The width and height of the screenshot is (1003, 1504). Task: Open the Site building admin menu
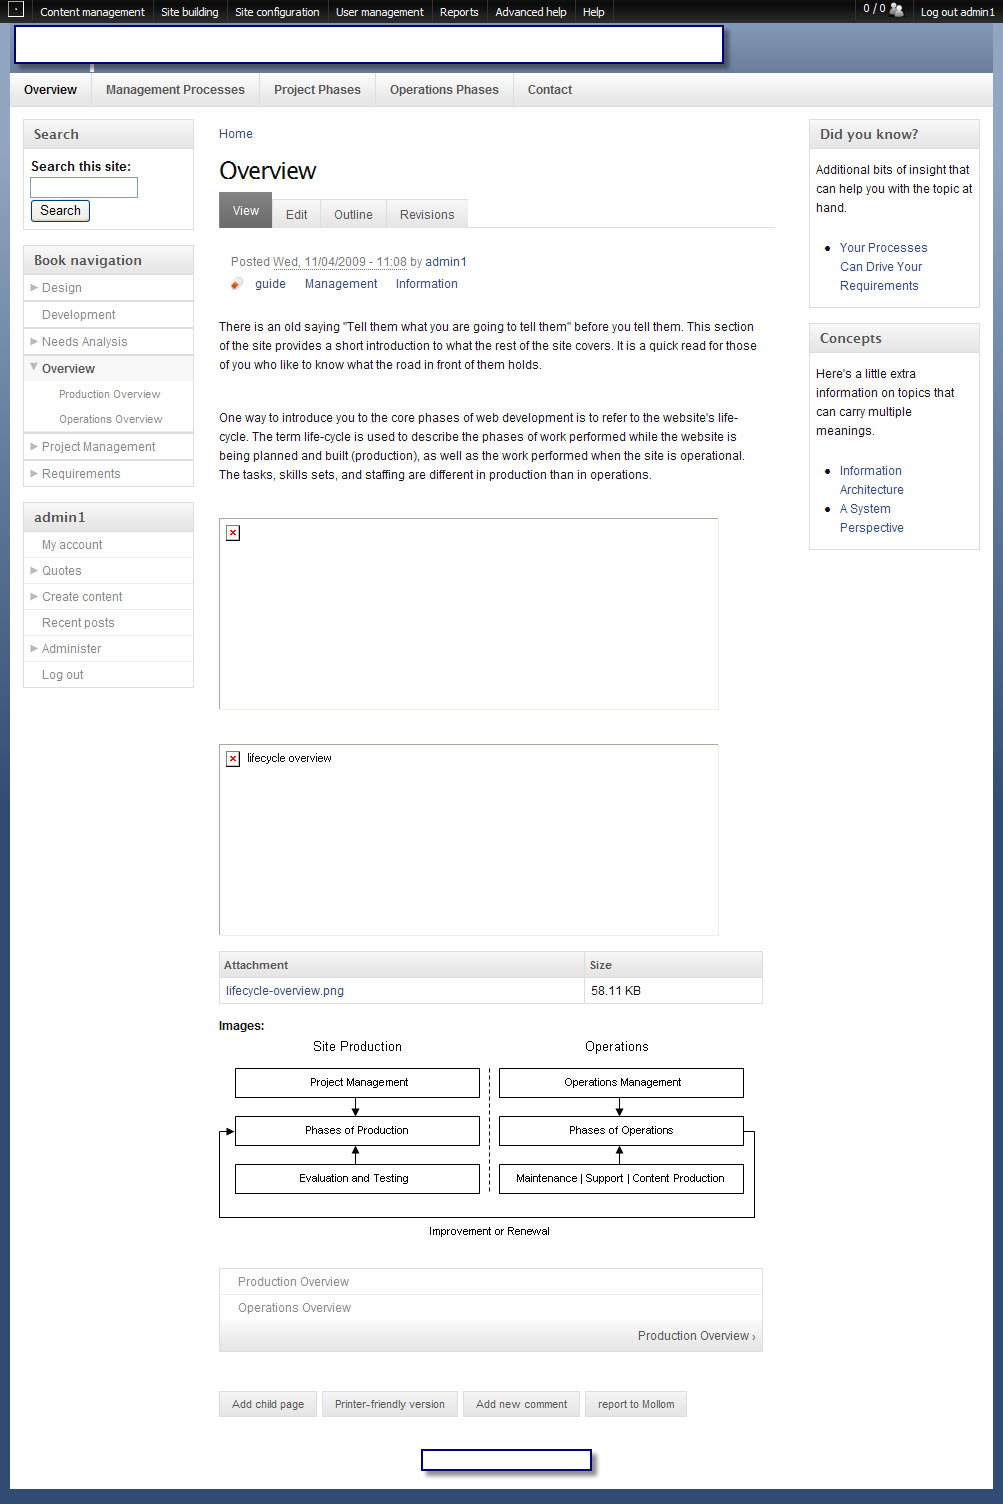189,12
